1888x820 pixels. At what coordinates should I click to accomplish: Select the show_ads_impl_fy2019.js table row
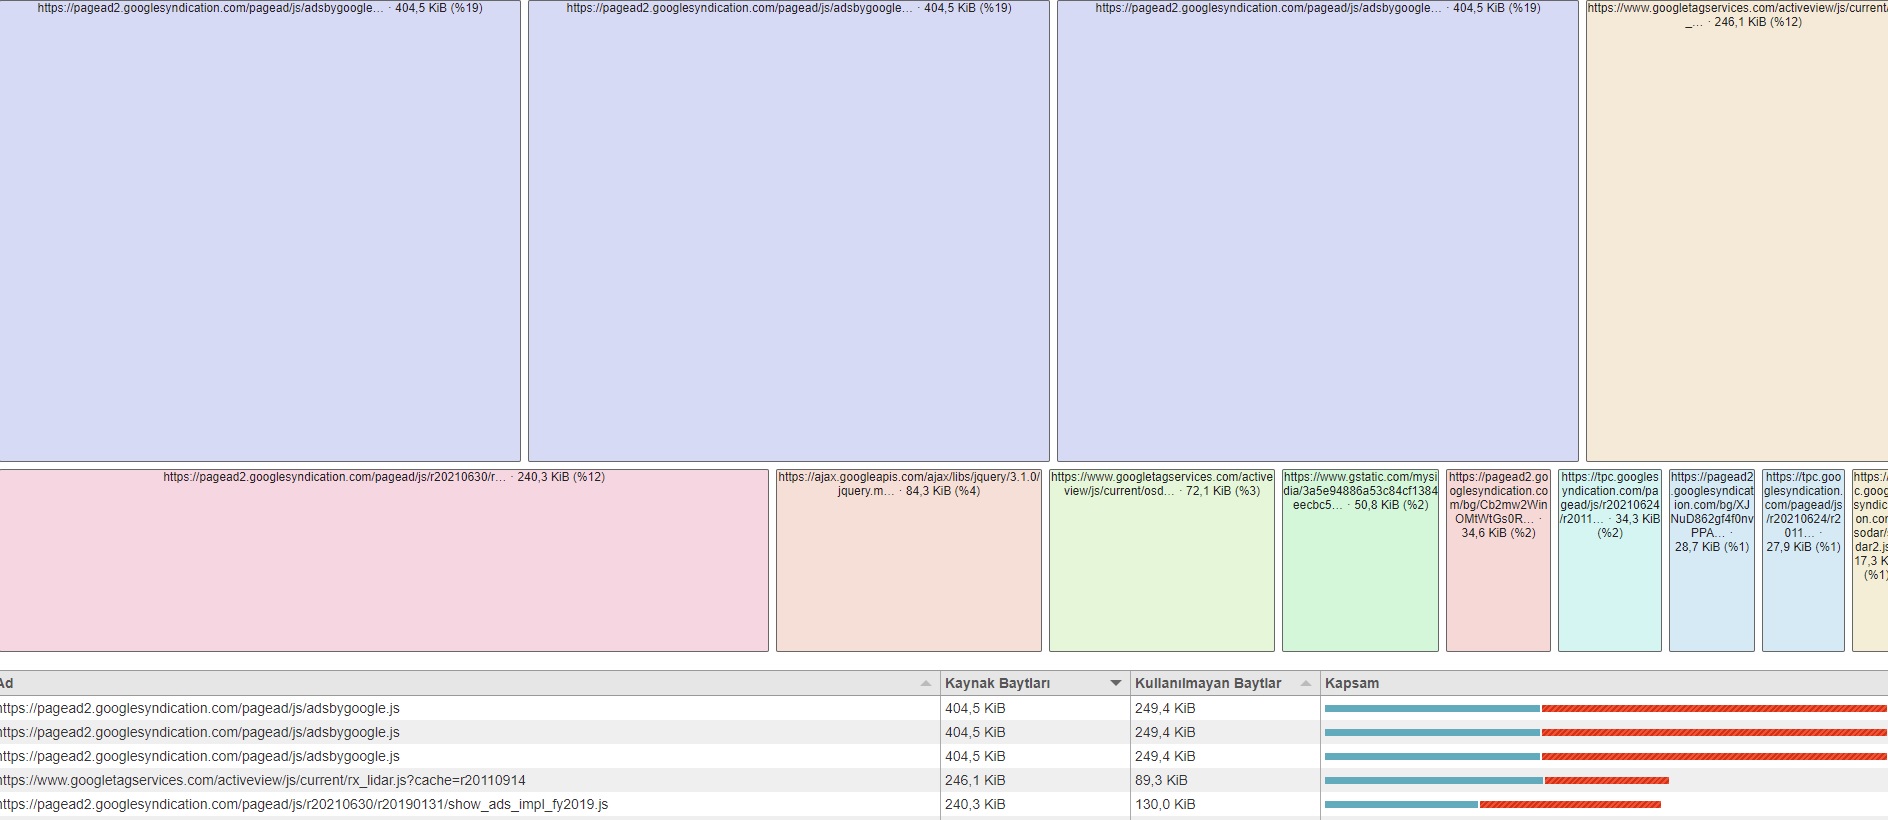point(944,804)
